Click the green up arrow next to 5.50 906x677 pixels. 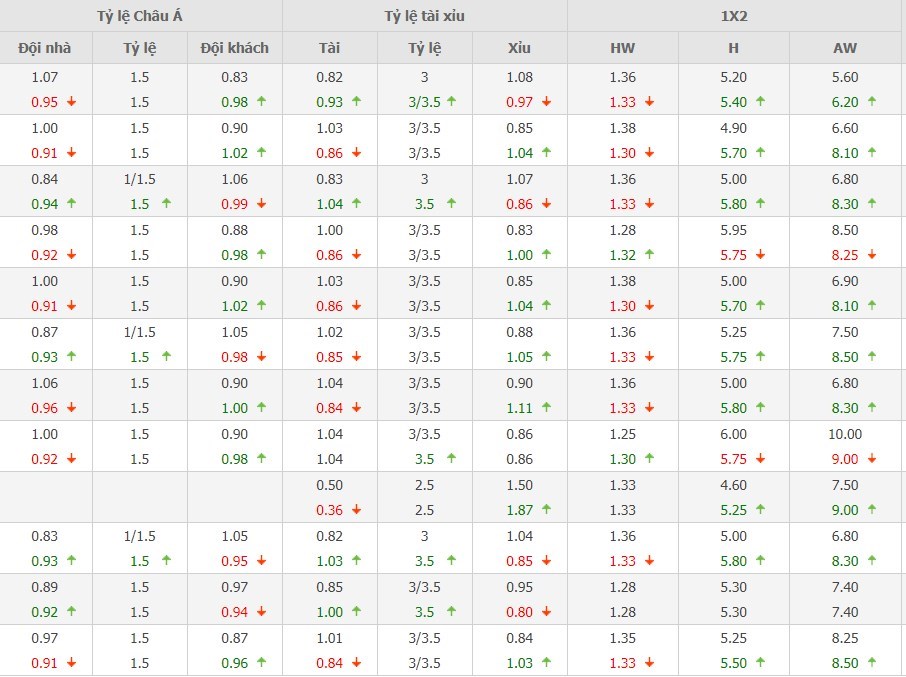(x=761, y=663)
